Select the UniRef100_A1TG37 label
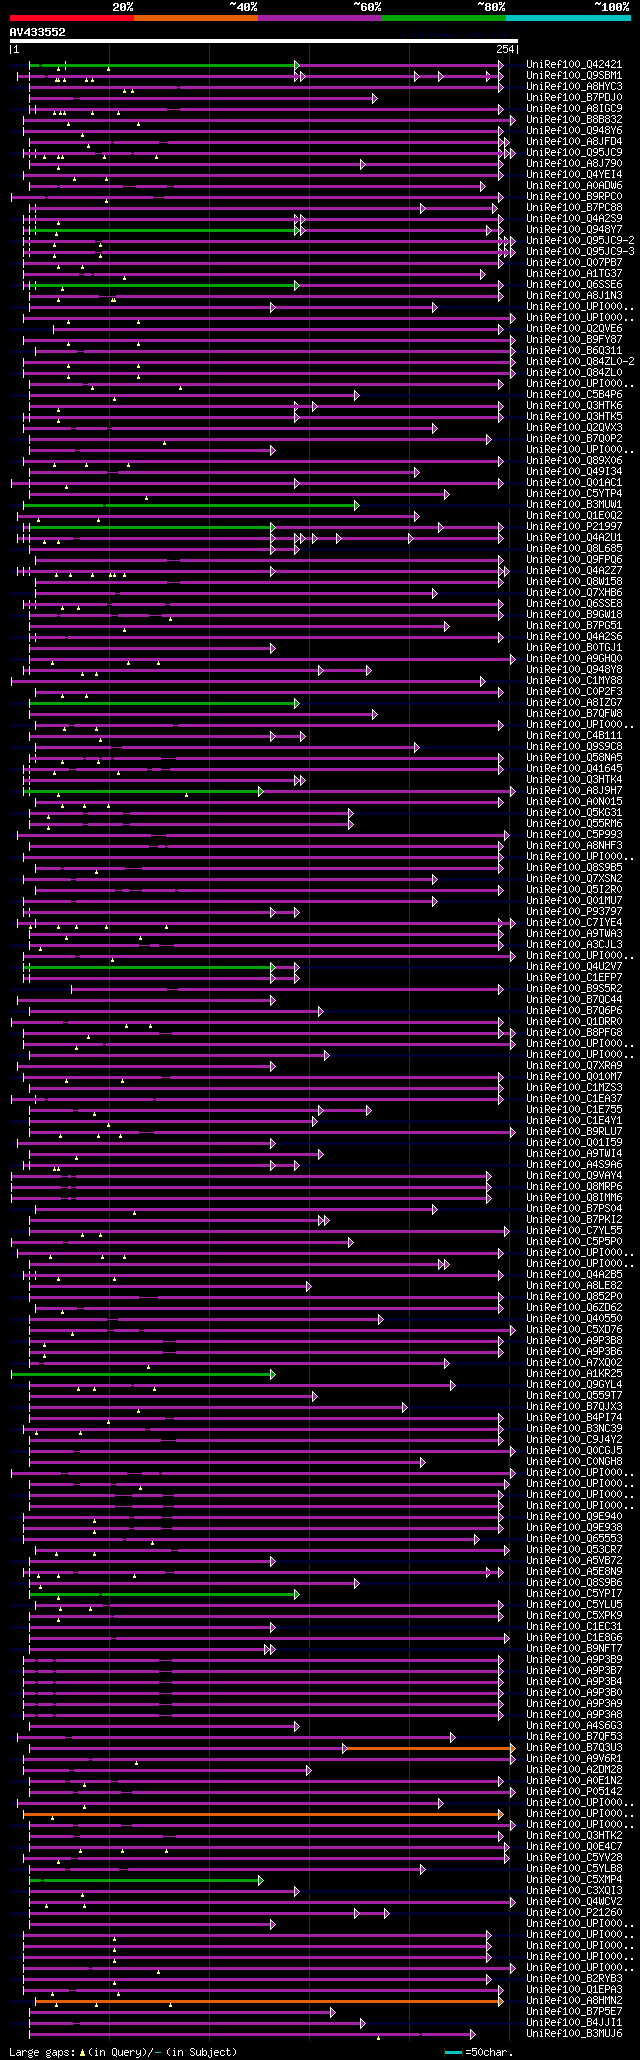The image size is (640, 2060). tap(574, 273)
